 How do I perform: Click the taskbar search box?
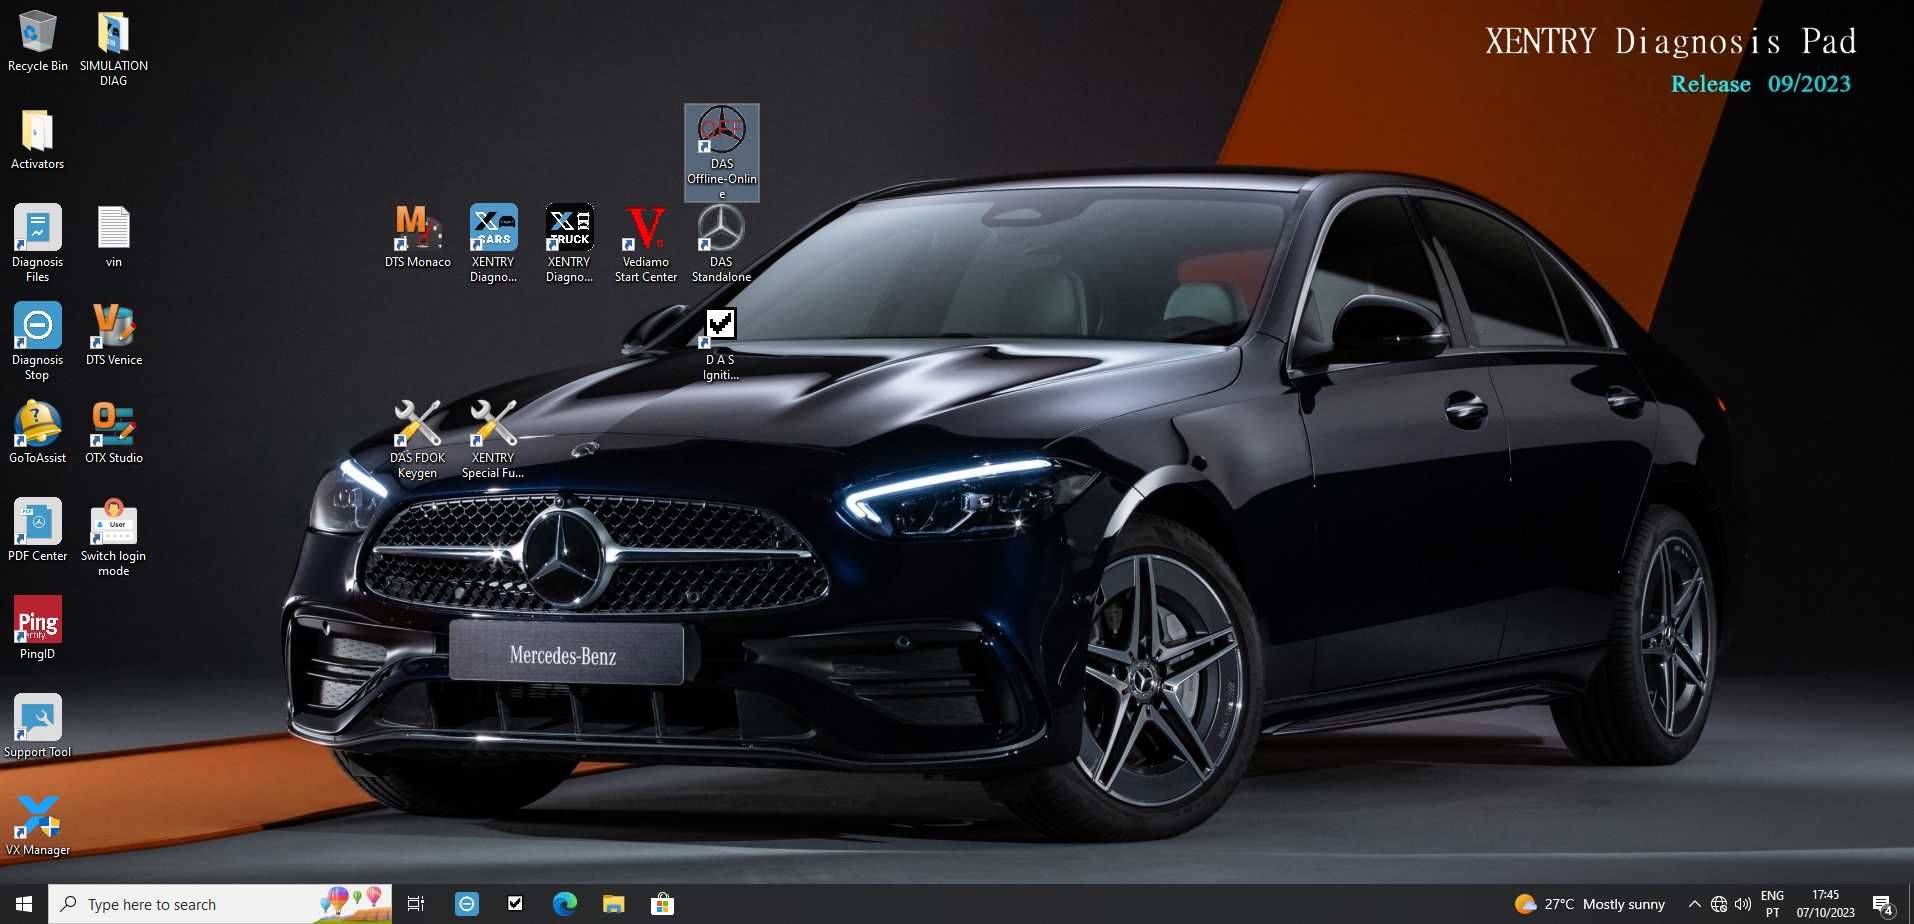tap(220, 904)
